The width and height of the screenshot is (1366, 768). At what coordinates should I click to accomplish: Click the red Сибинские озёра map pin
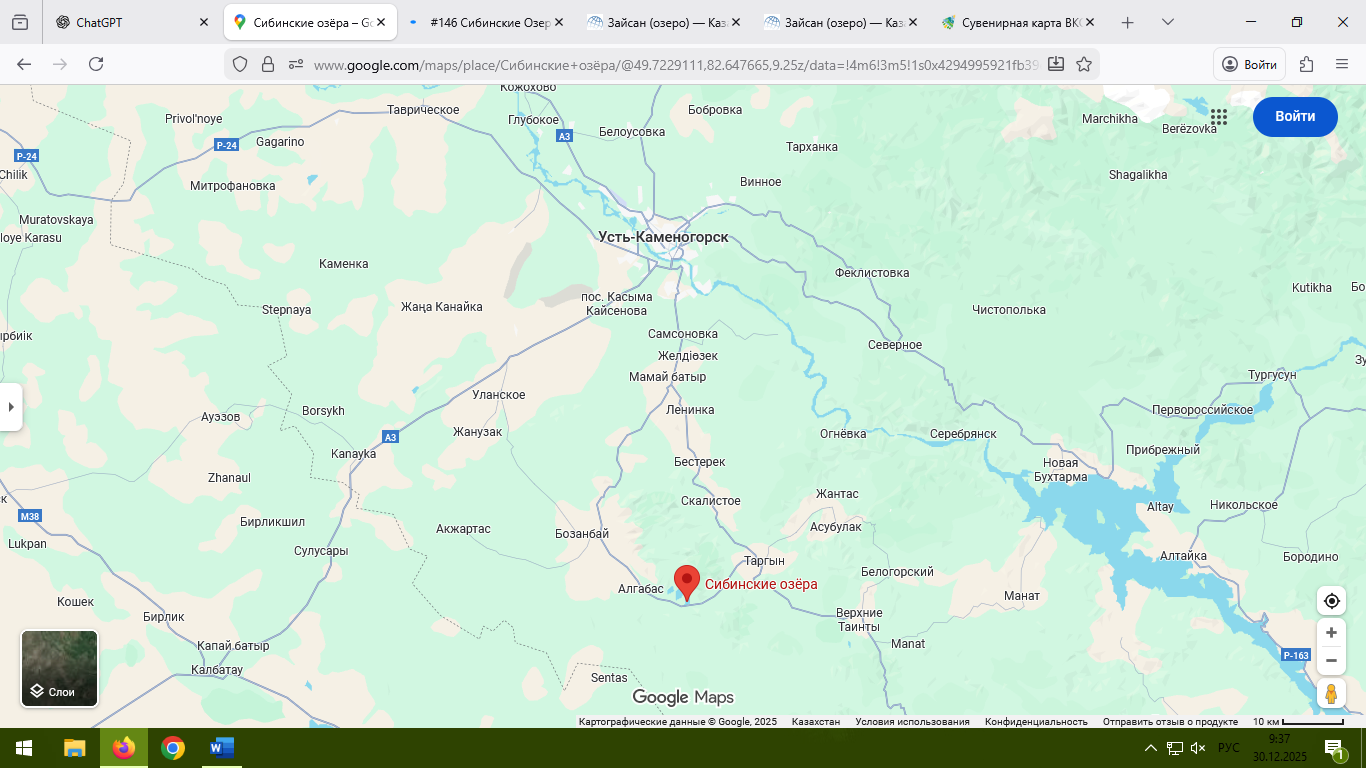point(686,581)
